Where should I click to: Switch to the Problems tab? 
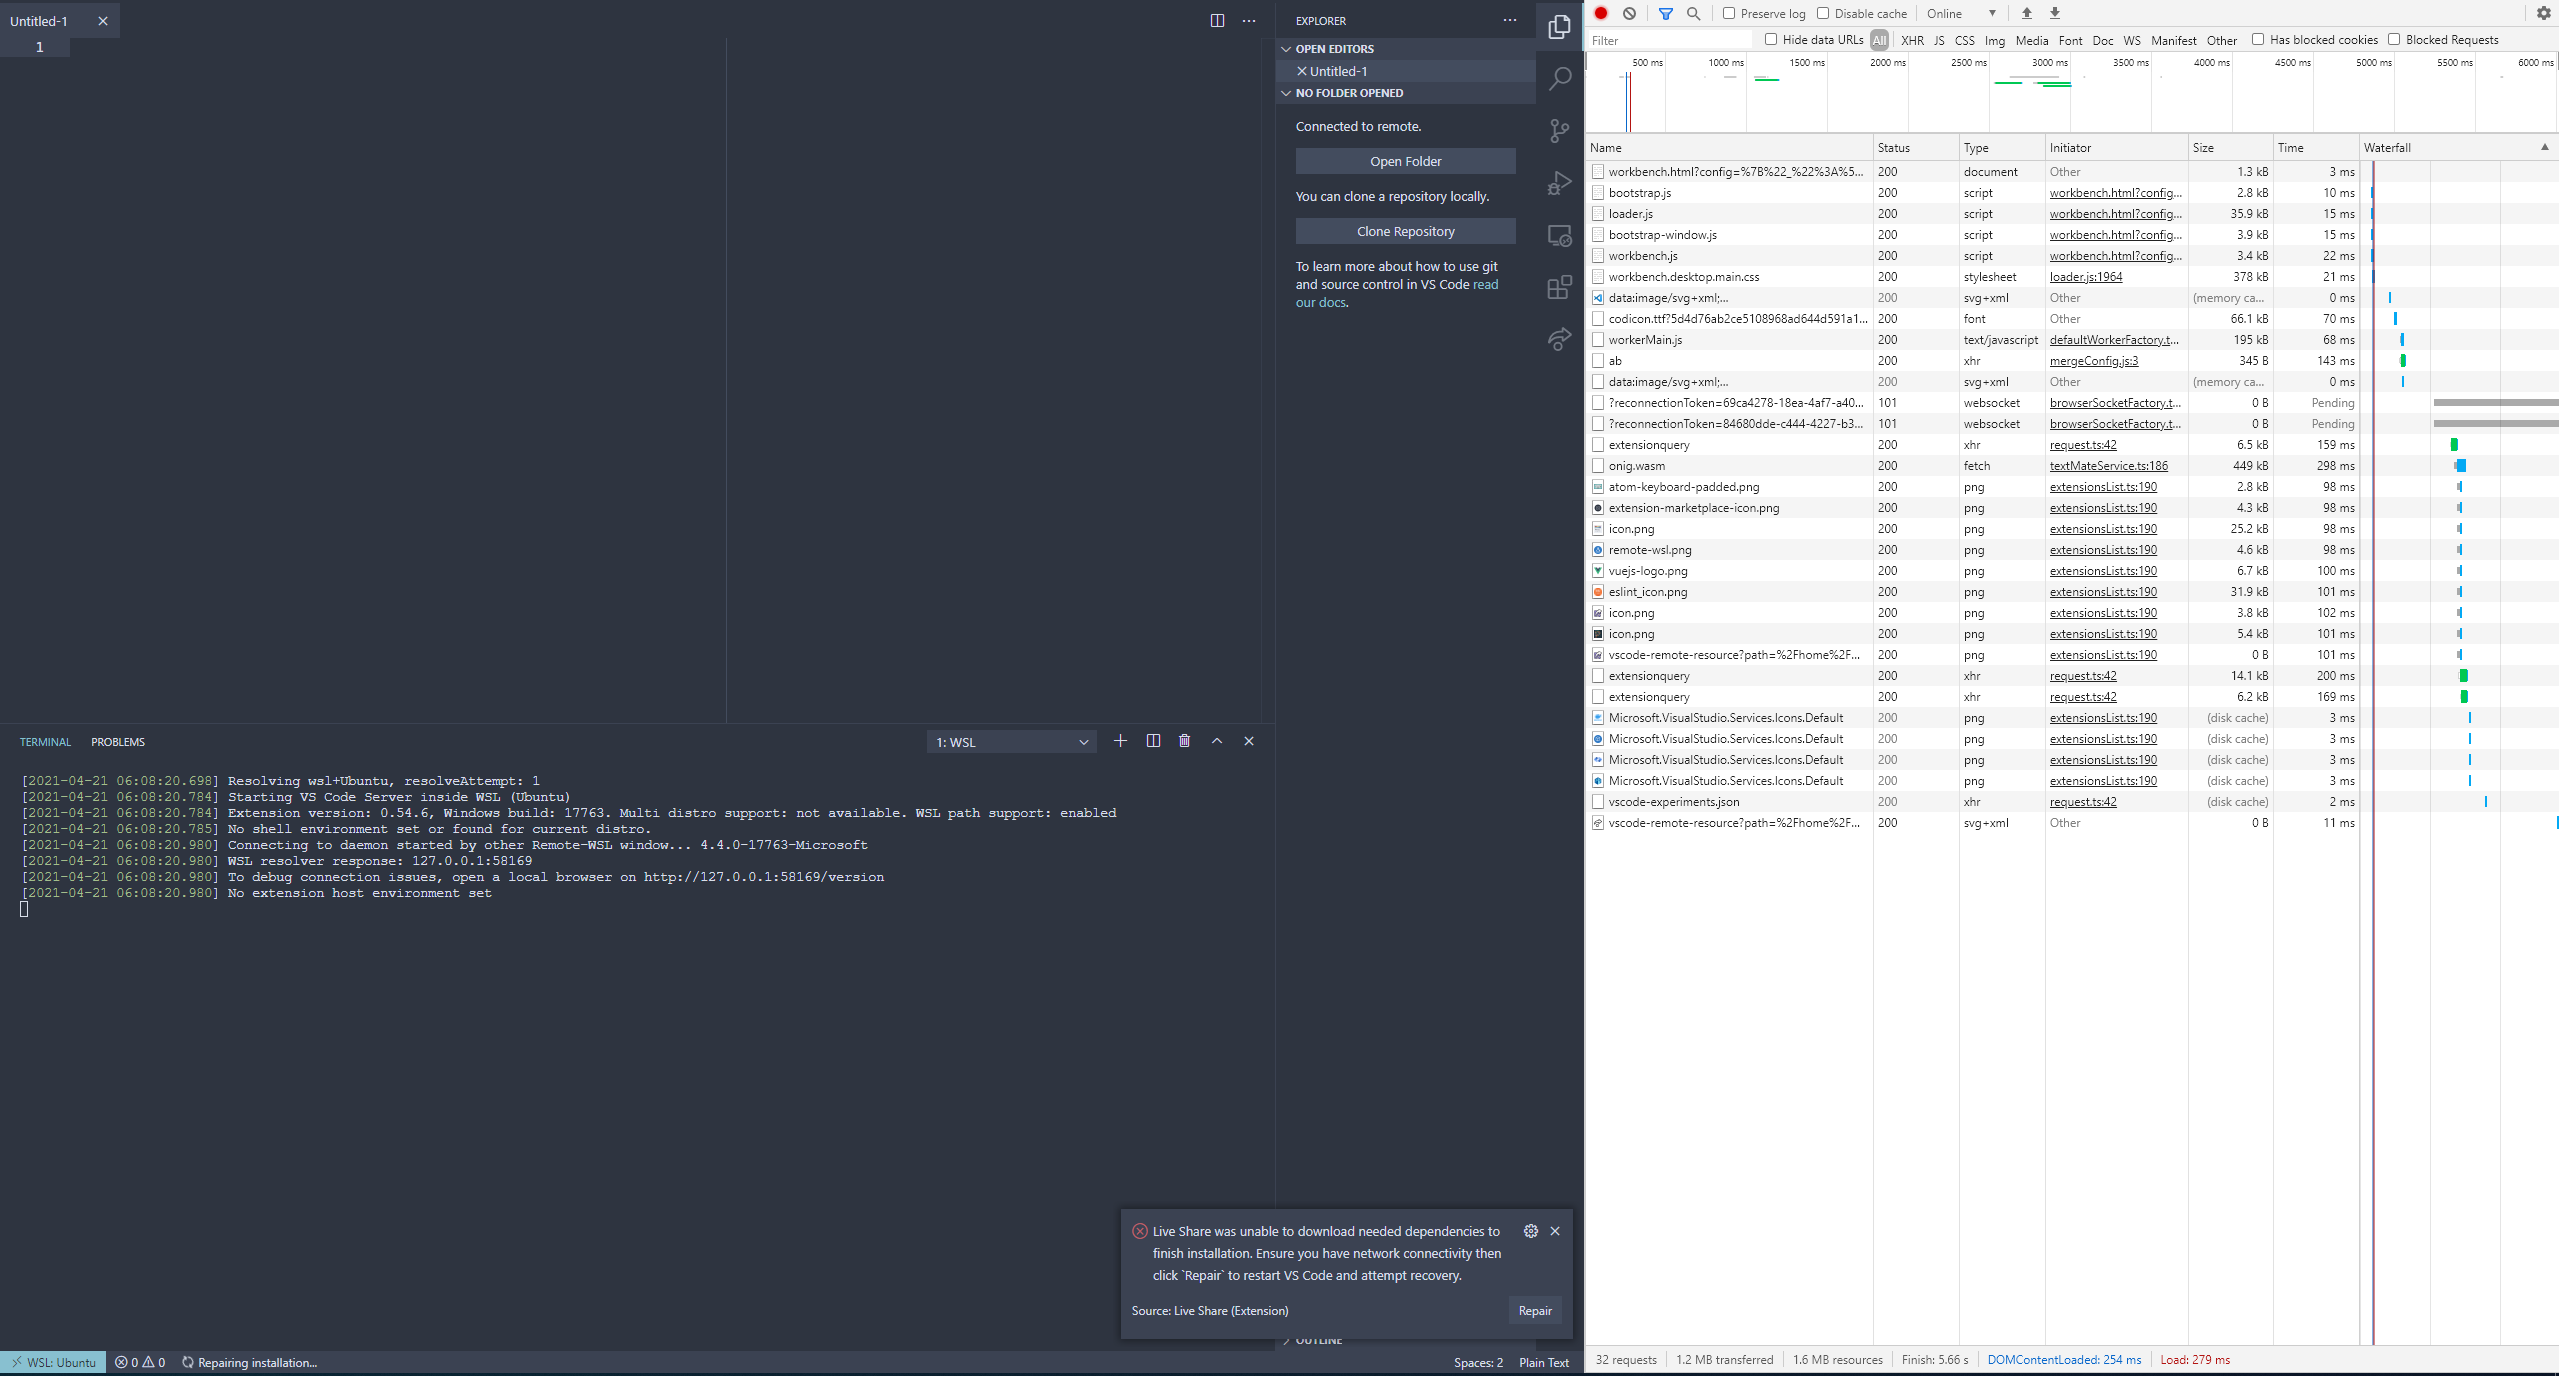[x=118, y=742]
